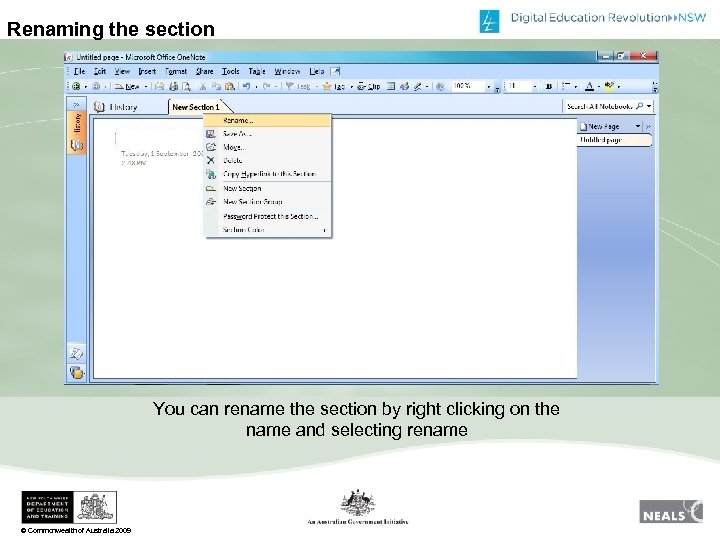The width and height of the screenshot is (720, 540).
Task: Click the Print icon
Action: 174,86
